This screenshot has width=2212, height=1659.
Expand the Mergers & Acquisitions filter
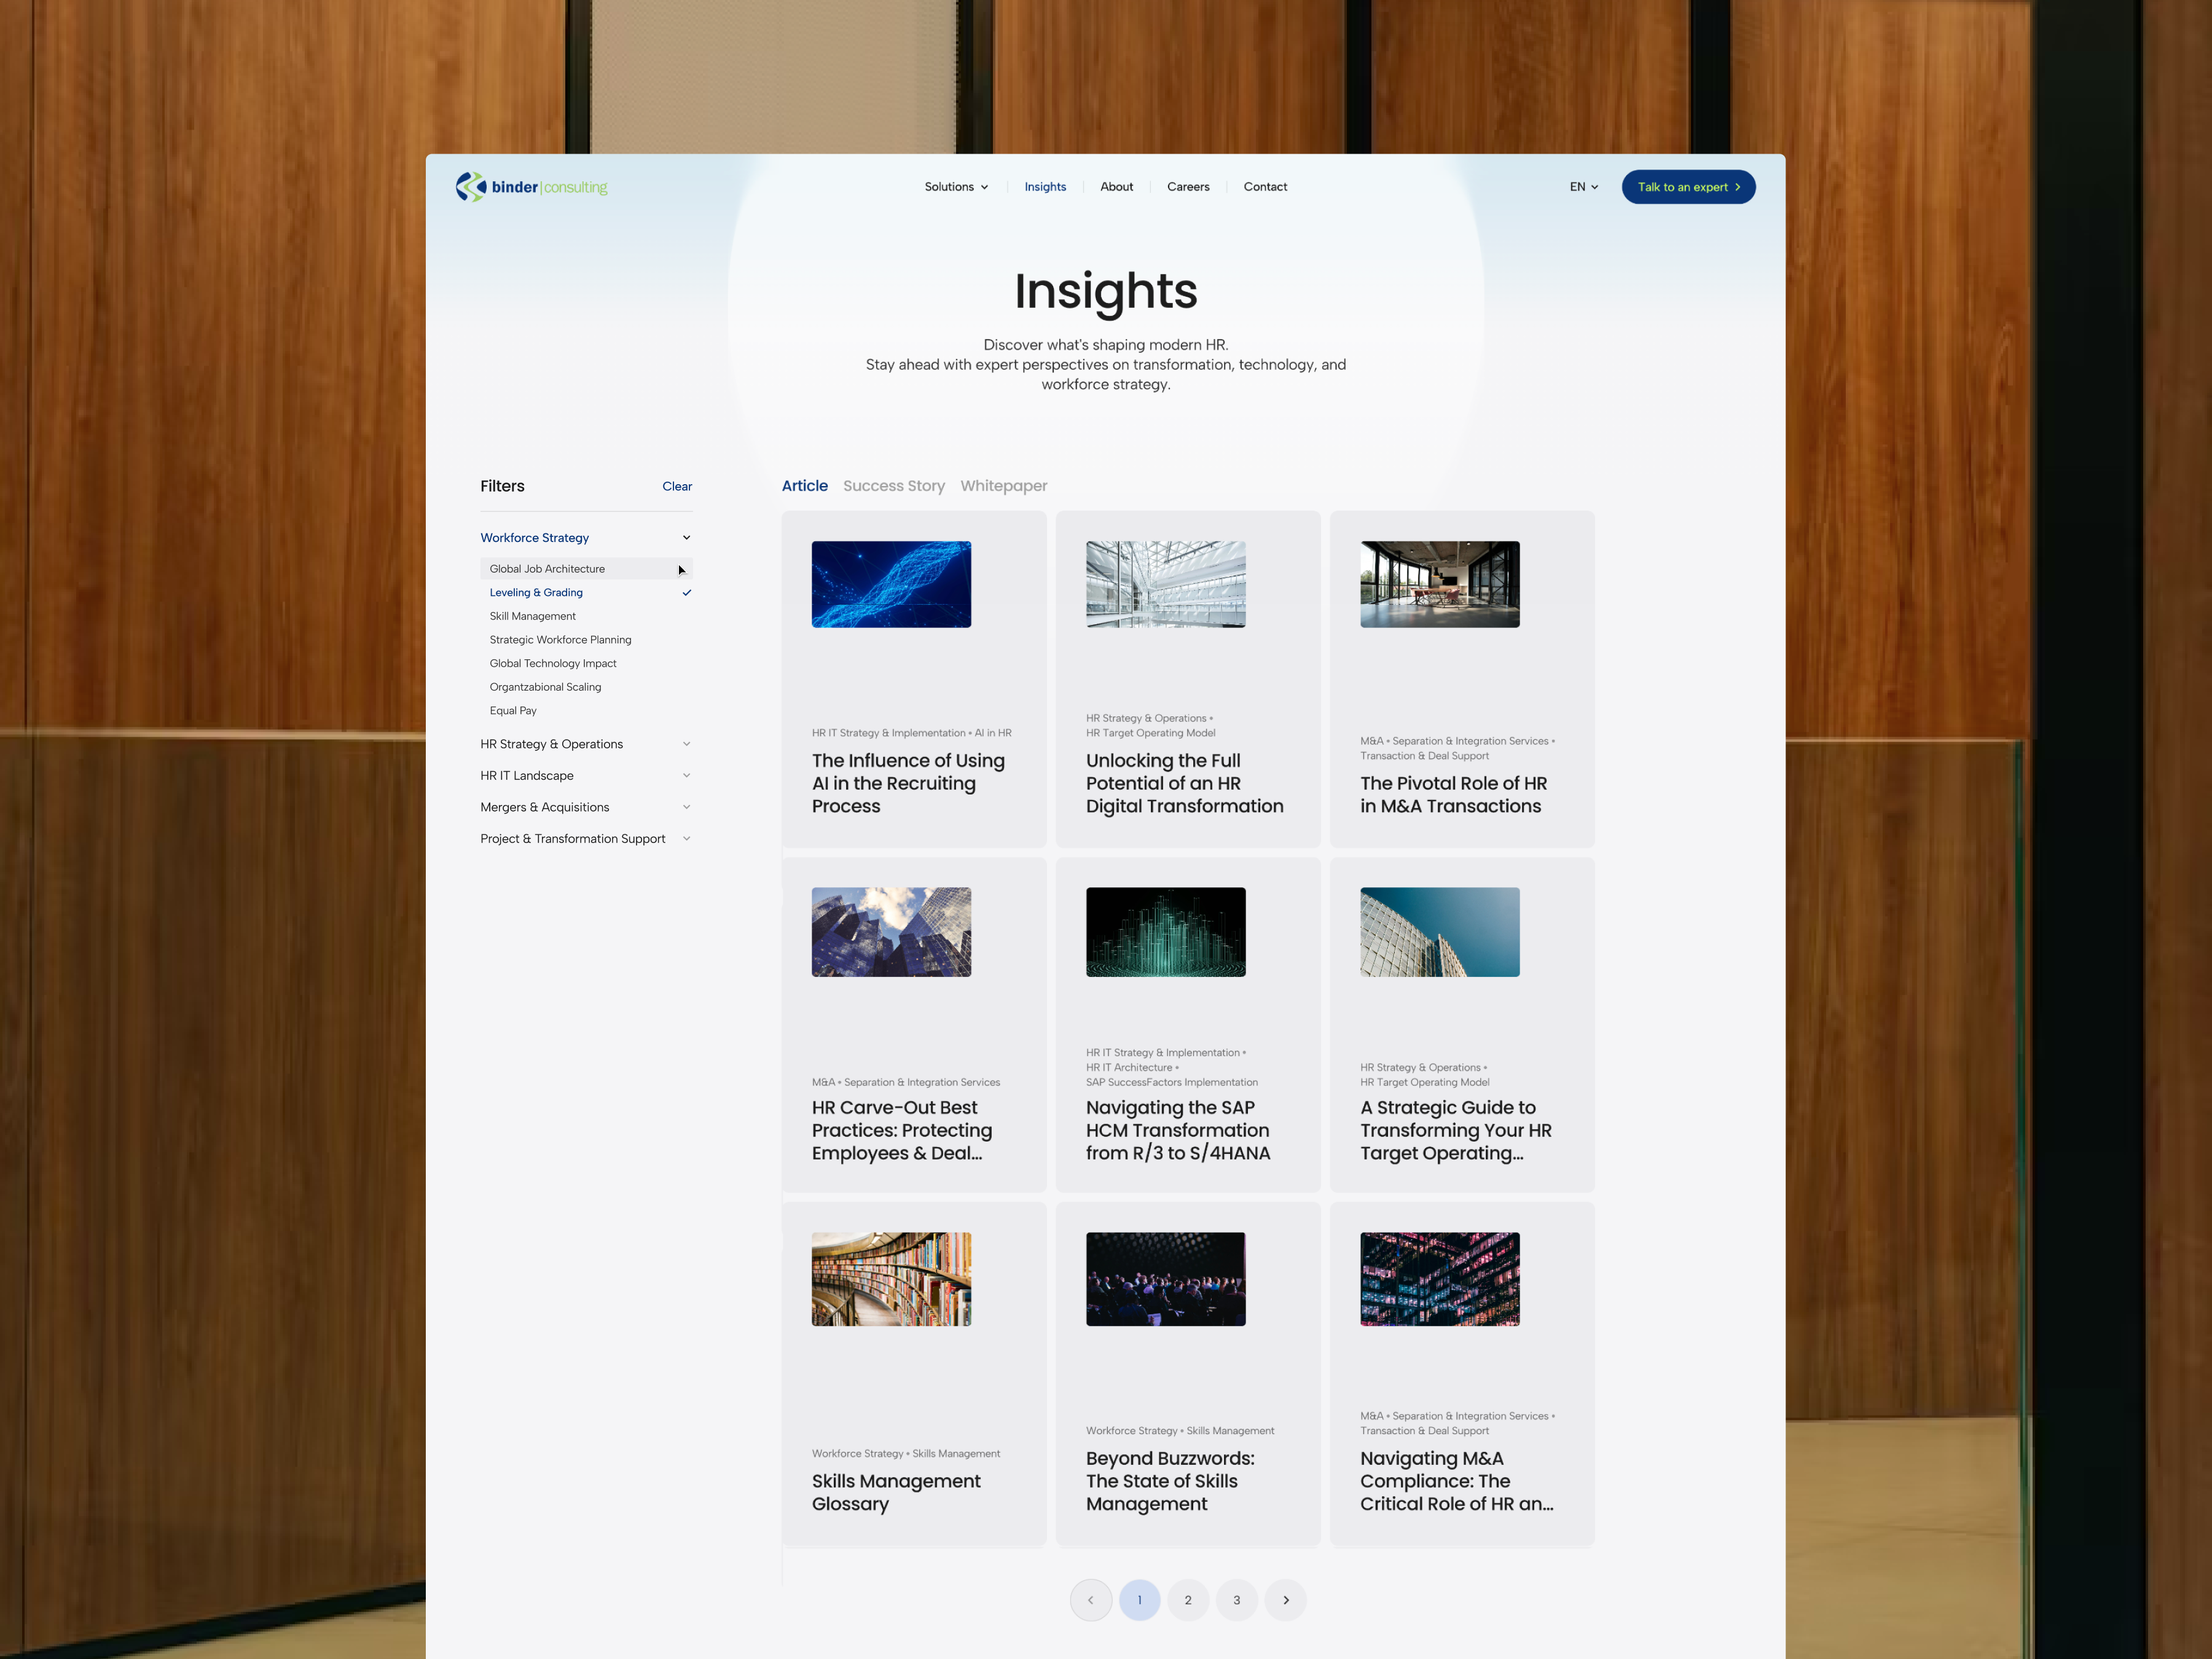(586, 807)
